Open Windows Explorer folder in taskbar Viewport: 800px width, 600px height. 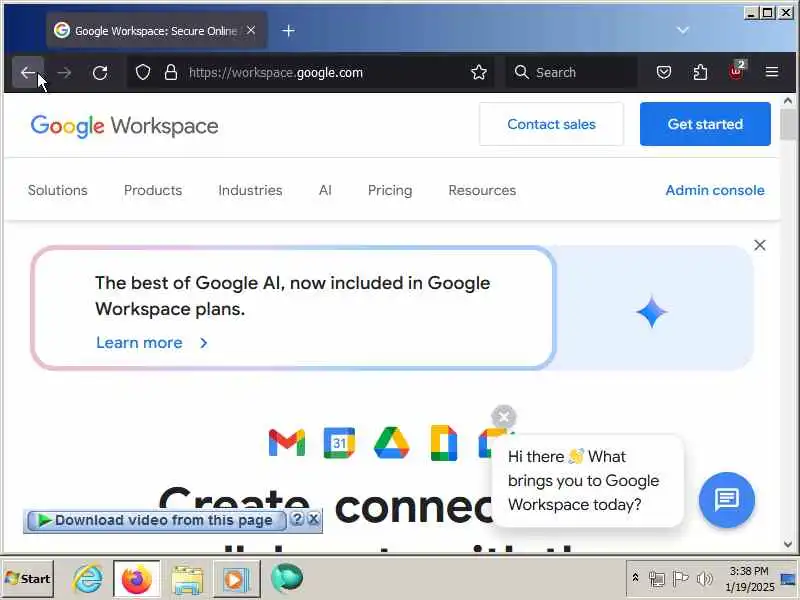(x=187, y=580)
